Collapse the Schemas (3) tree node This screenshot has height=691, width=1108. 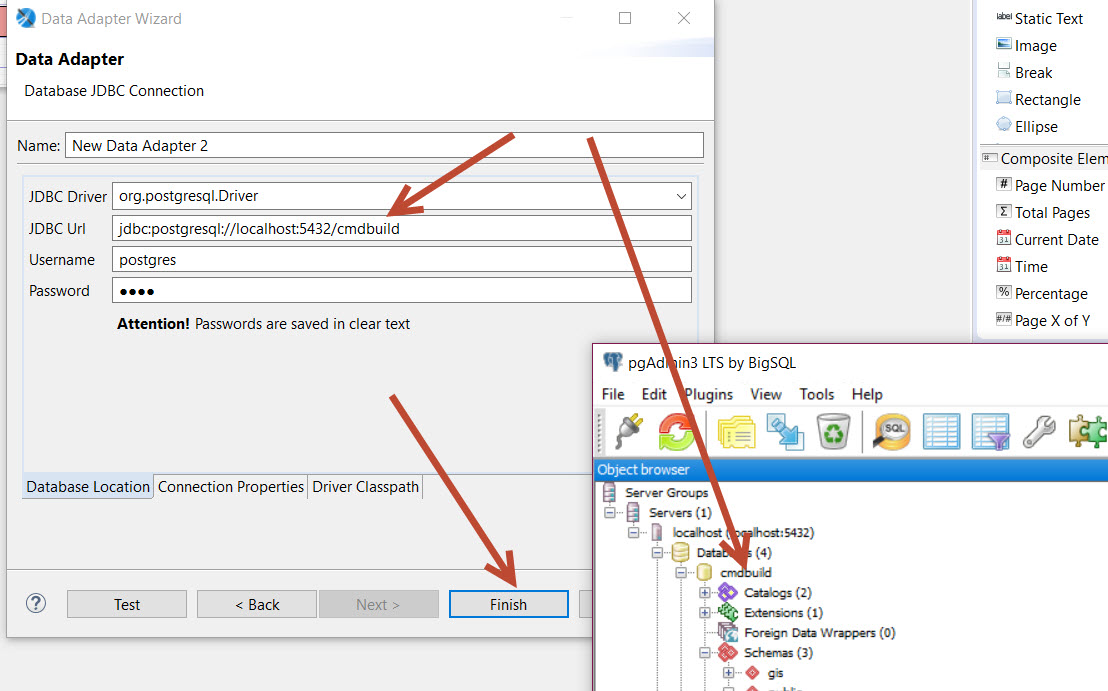[x=705, y=653]
